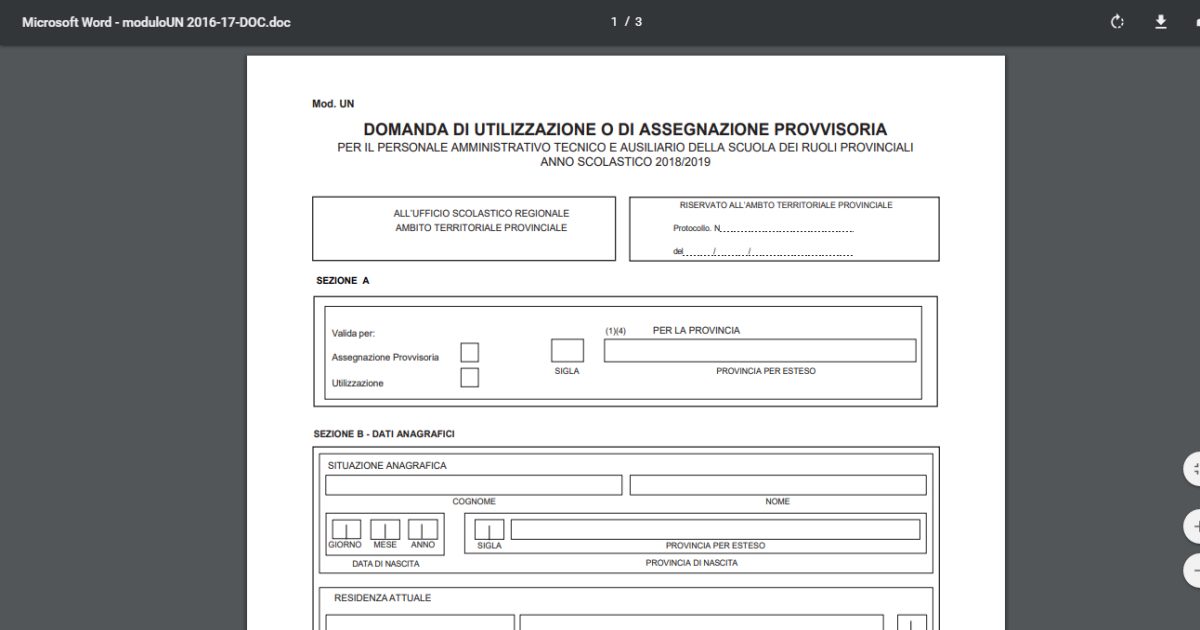Check the Utilizzazione checkbox
1200x630 pixels.
coord(468,377)
